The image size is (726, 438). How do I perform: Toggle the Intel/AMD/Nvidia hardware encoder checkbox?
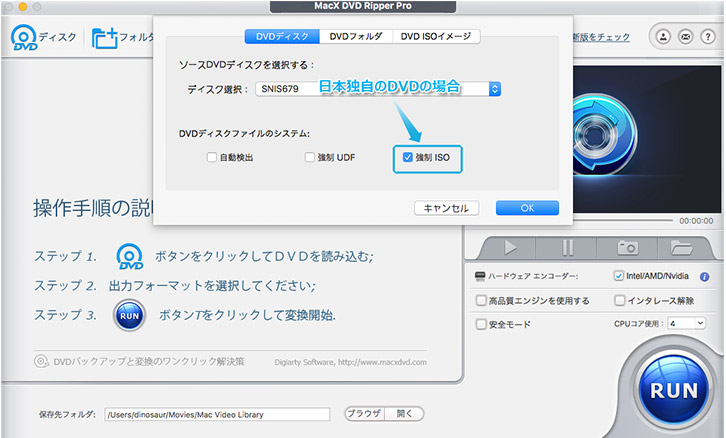(x=619, y=276)
